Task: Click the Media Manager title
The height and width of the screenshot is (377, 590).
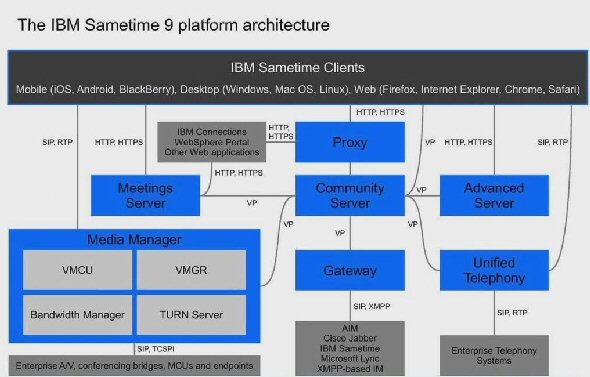Action: [134, 240]
